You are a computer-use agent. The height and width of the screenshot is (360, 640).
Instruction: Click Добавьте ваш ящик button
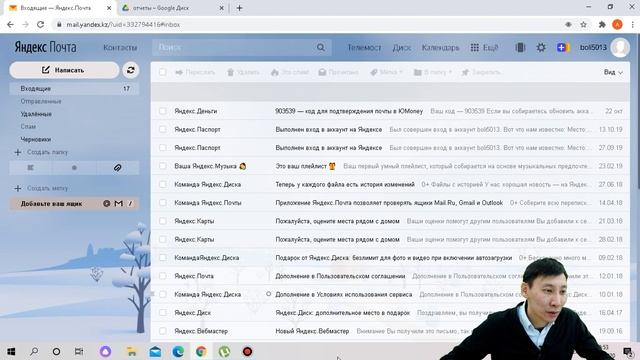[74, 203]
